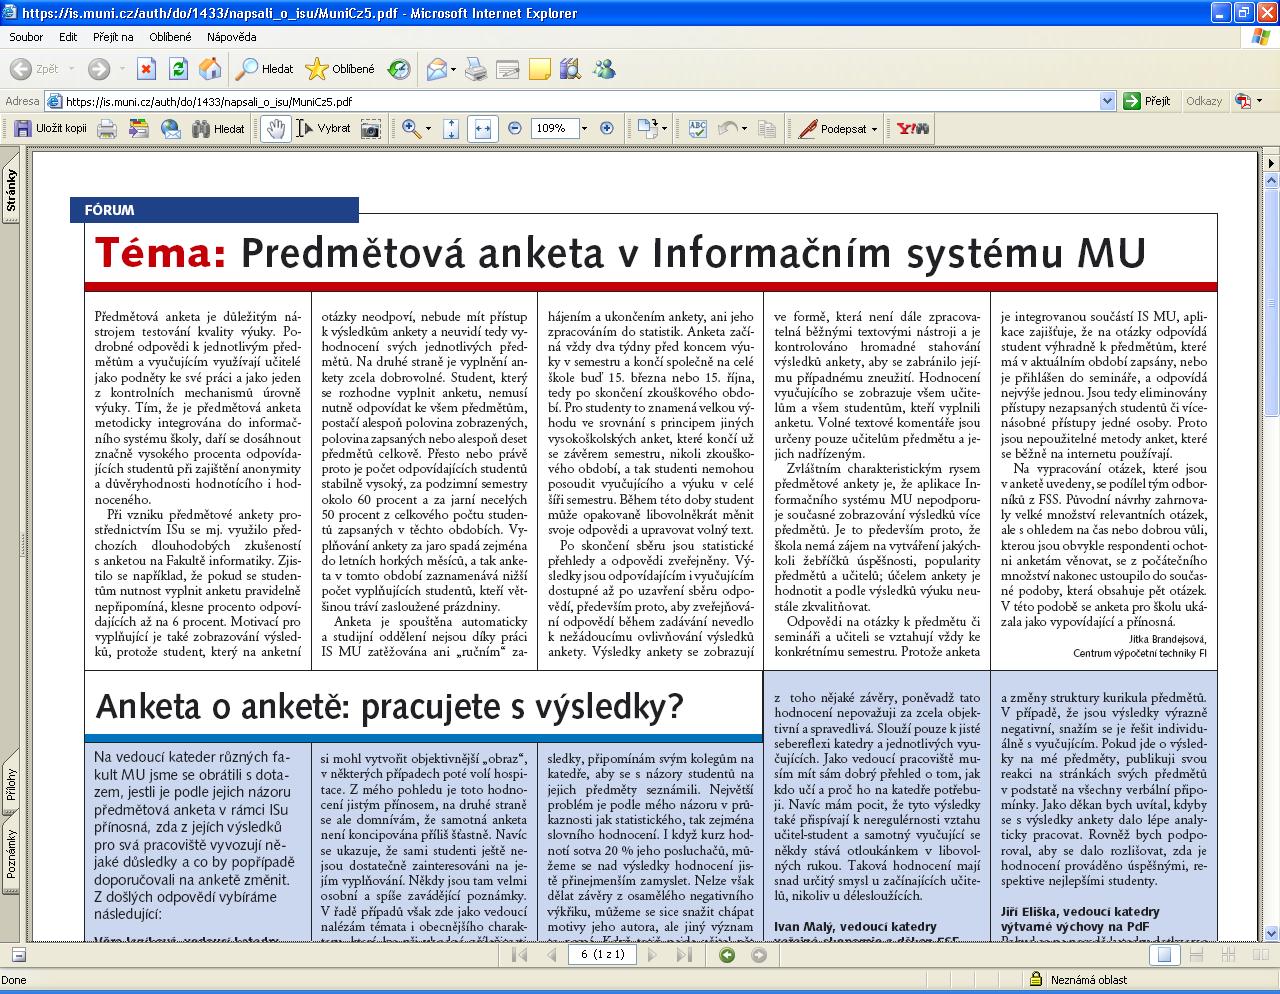Screen dimensions: 1280x994
Task: Email the PDF with the globe envelope icon
Action: (171, 128)
